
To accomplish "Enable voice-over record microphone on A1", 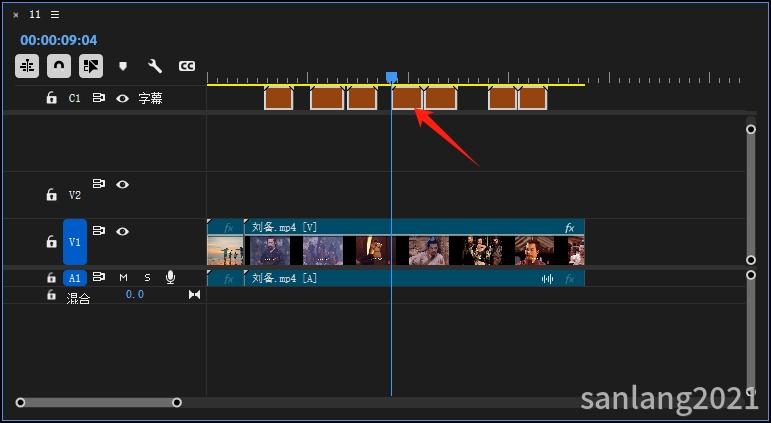I will (171, 277).
